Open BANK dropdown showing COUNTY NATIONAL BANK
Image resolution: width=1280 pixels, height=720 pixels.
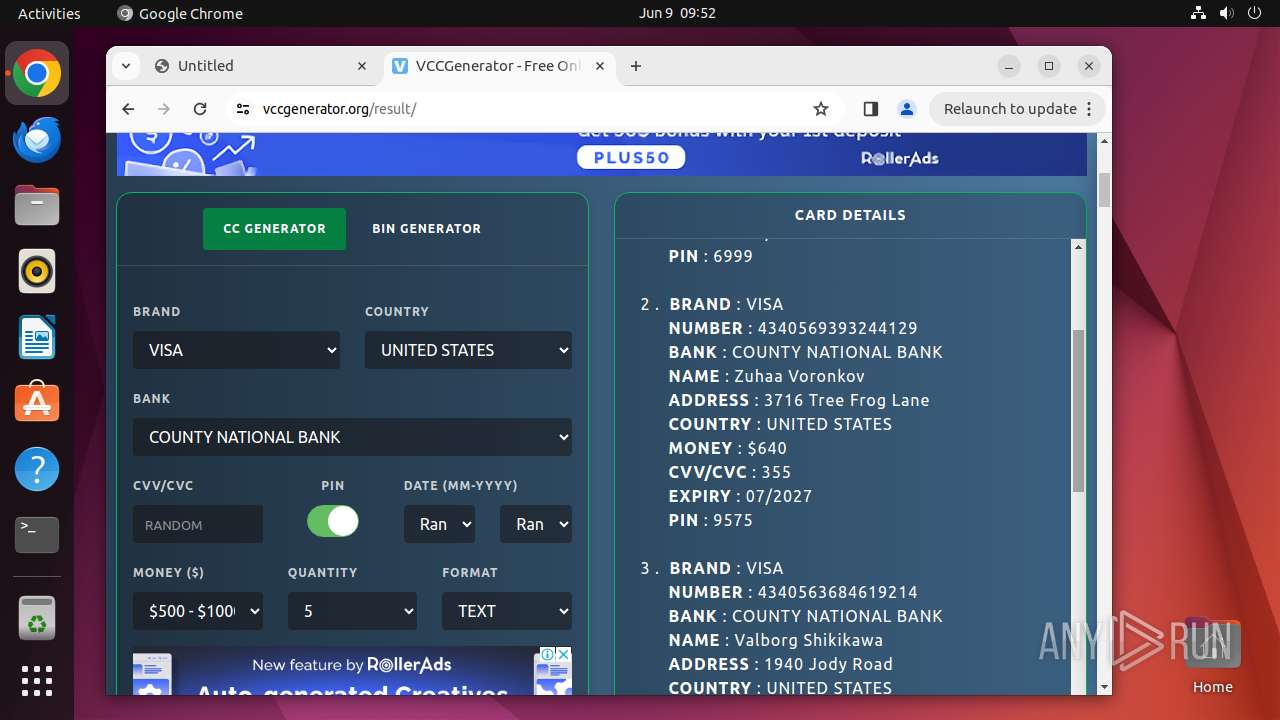pos(352,437)
